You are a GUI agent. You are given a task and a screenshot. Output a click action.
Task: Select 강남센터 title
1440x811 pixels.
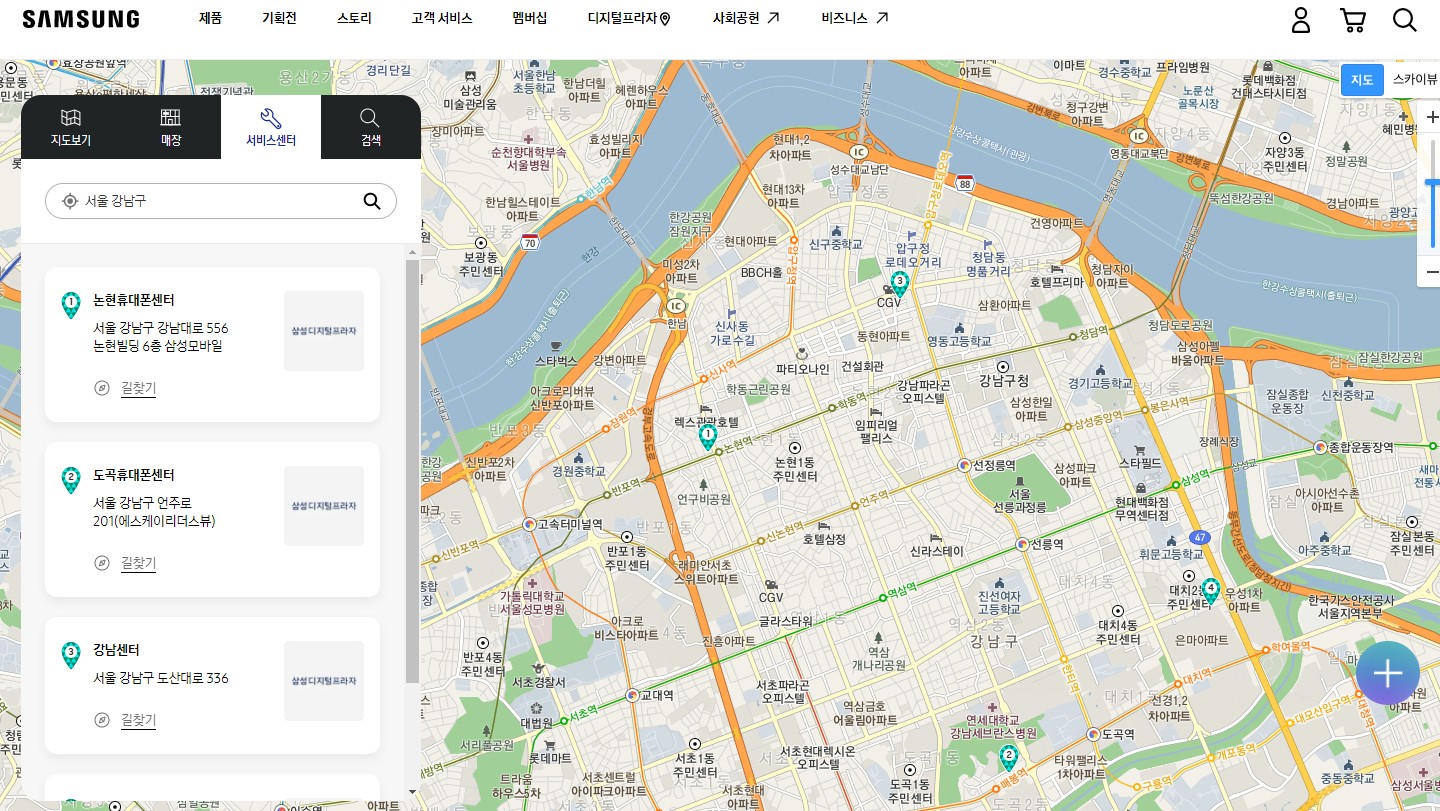click(x=116, y=650)
